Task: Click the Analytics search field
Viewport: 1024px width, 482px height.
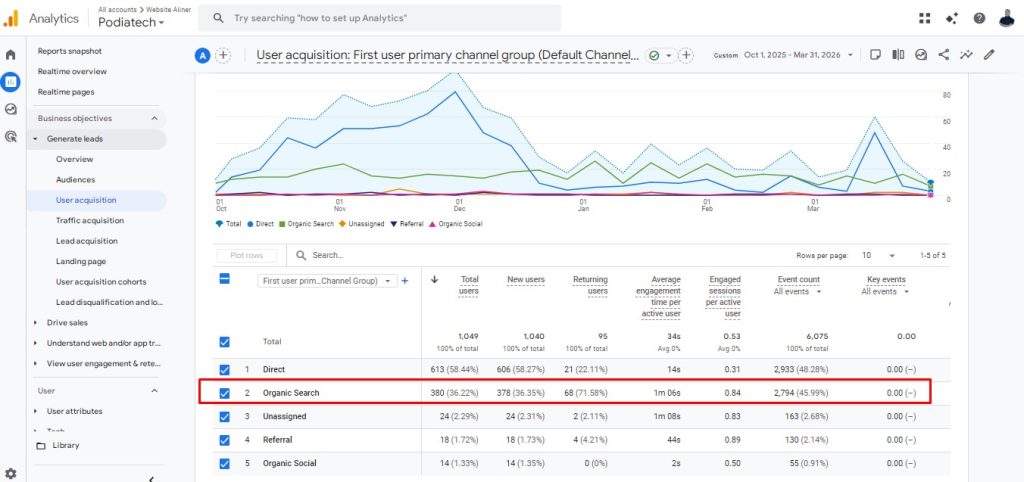Action: [x=380, y=18]
